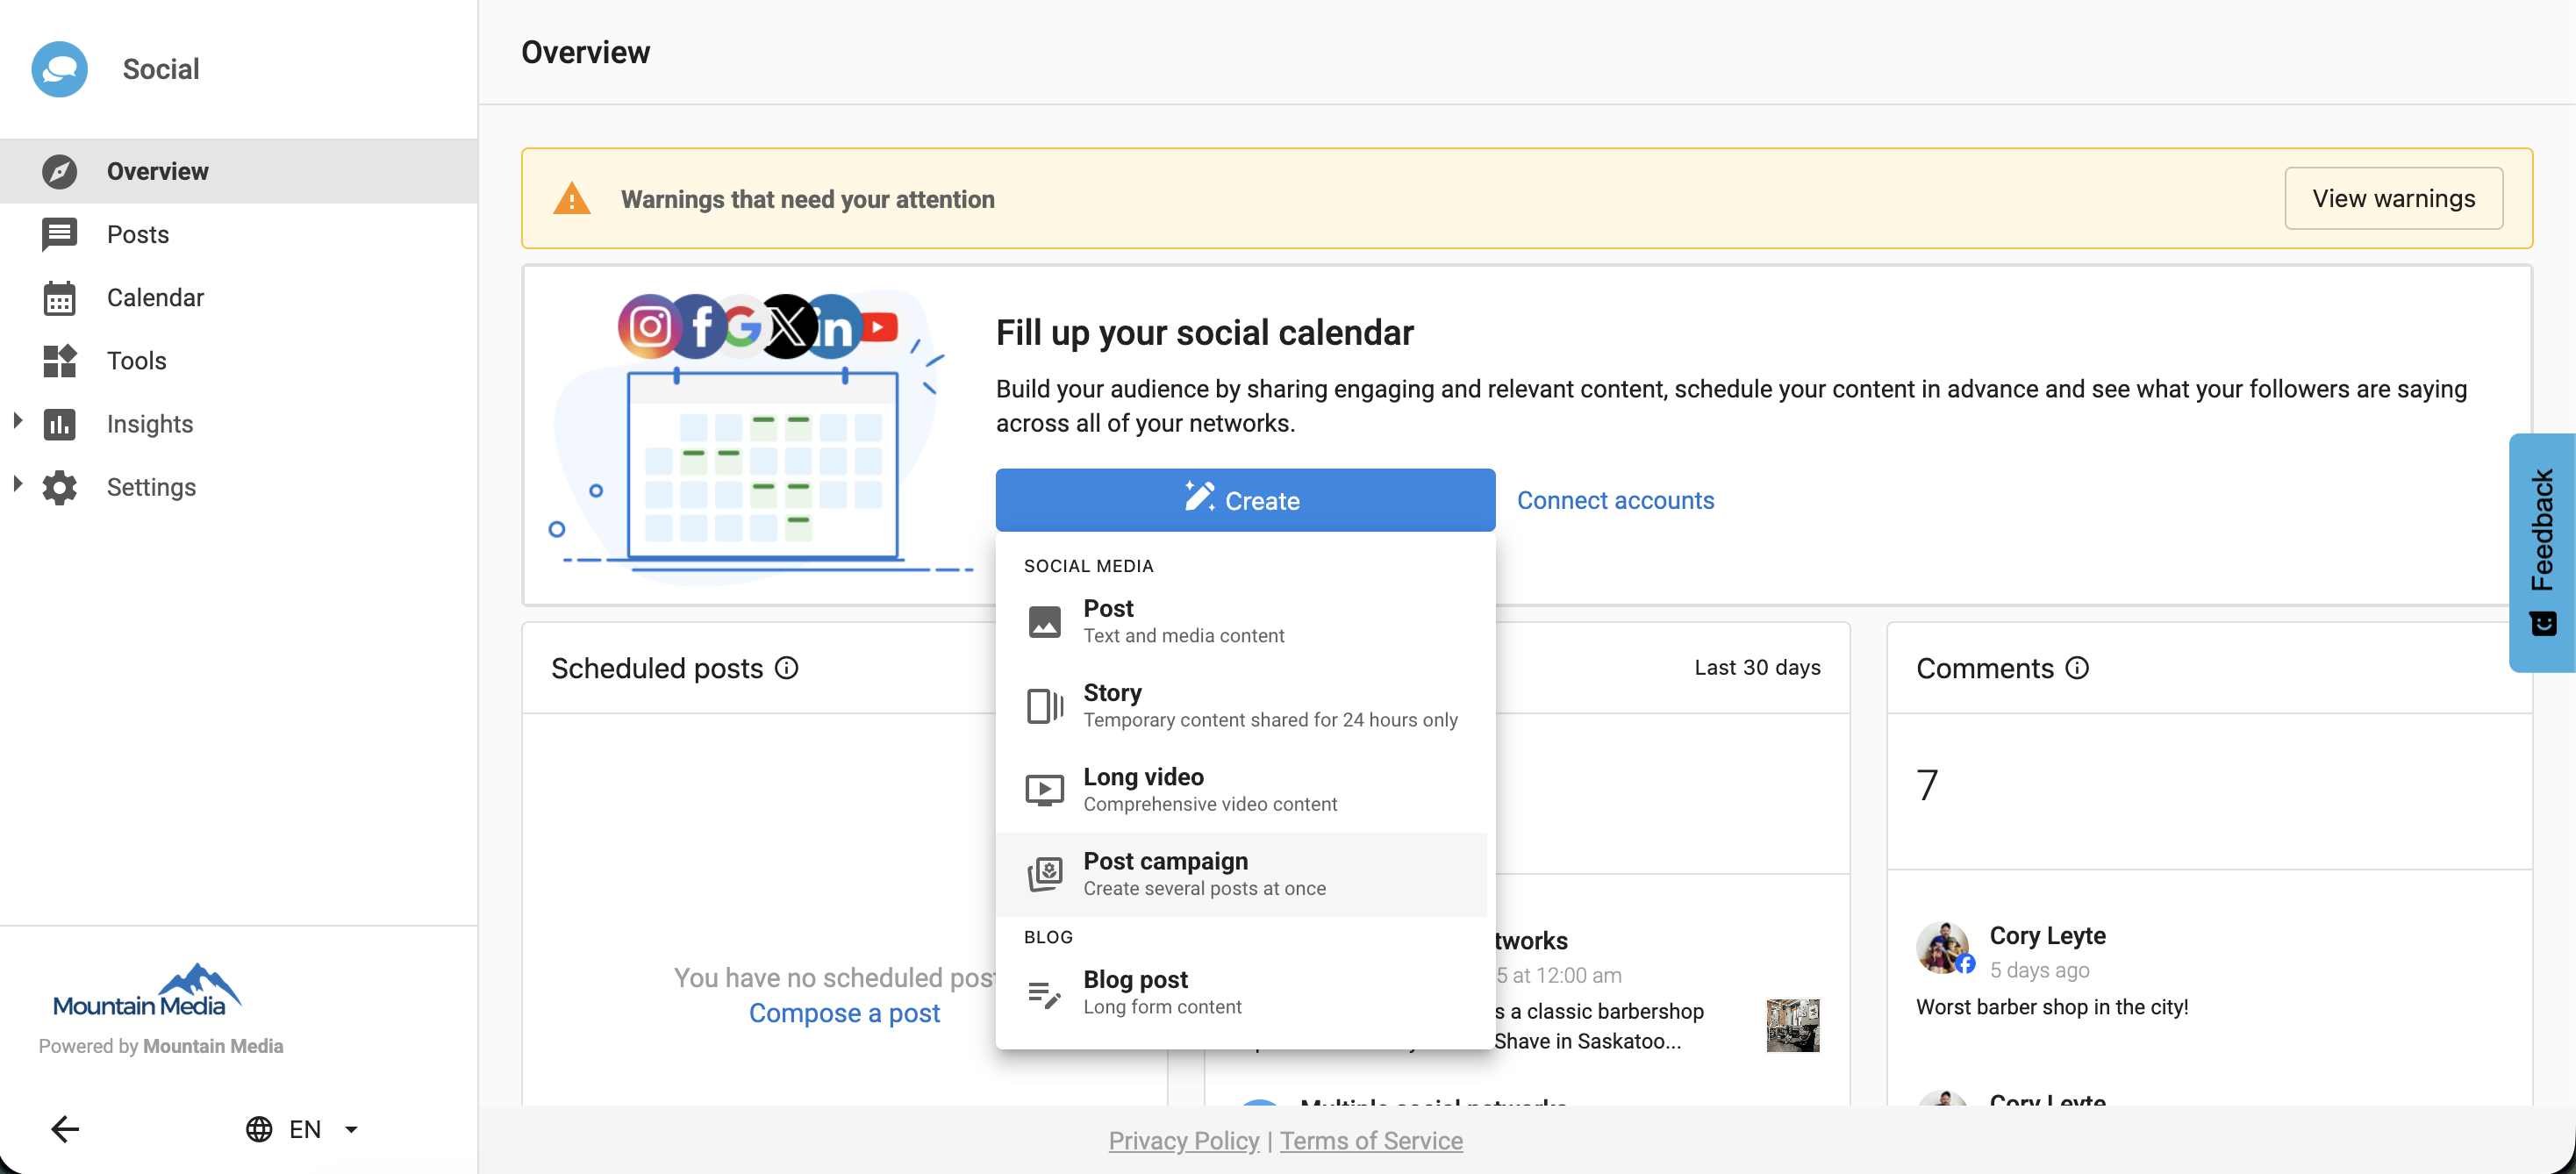
Task: Open Calendar via its sidebar icon
Action: coord(59,298)
